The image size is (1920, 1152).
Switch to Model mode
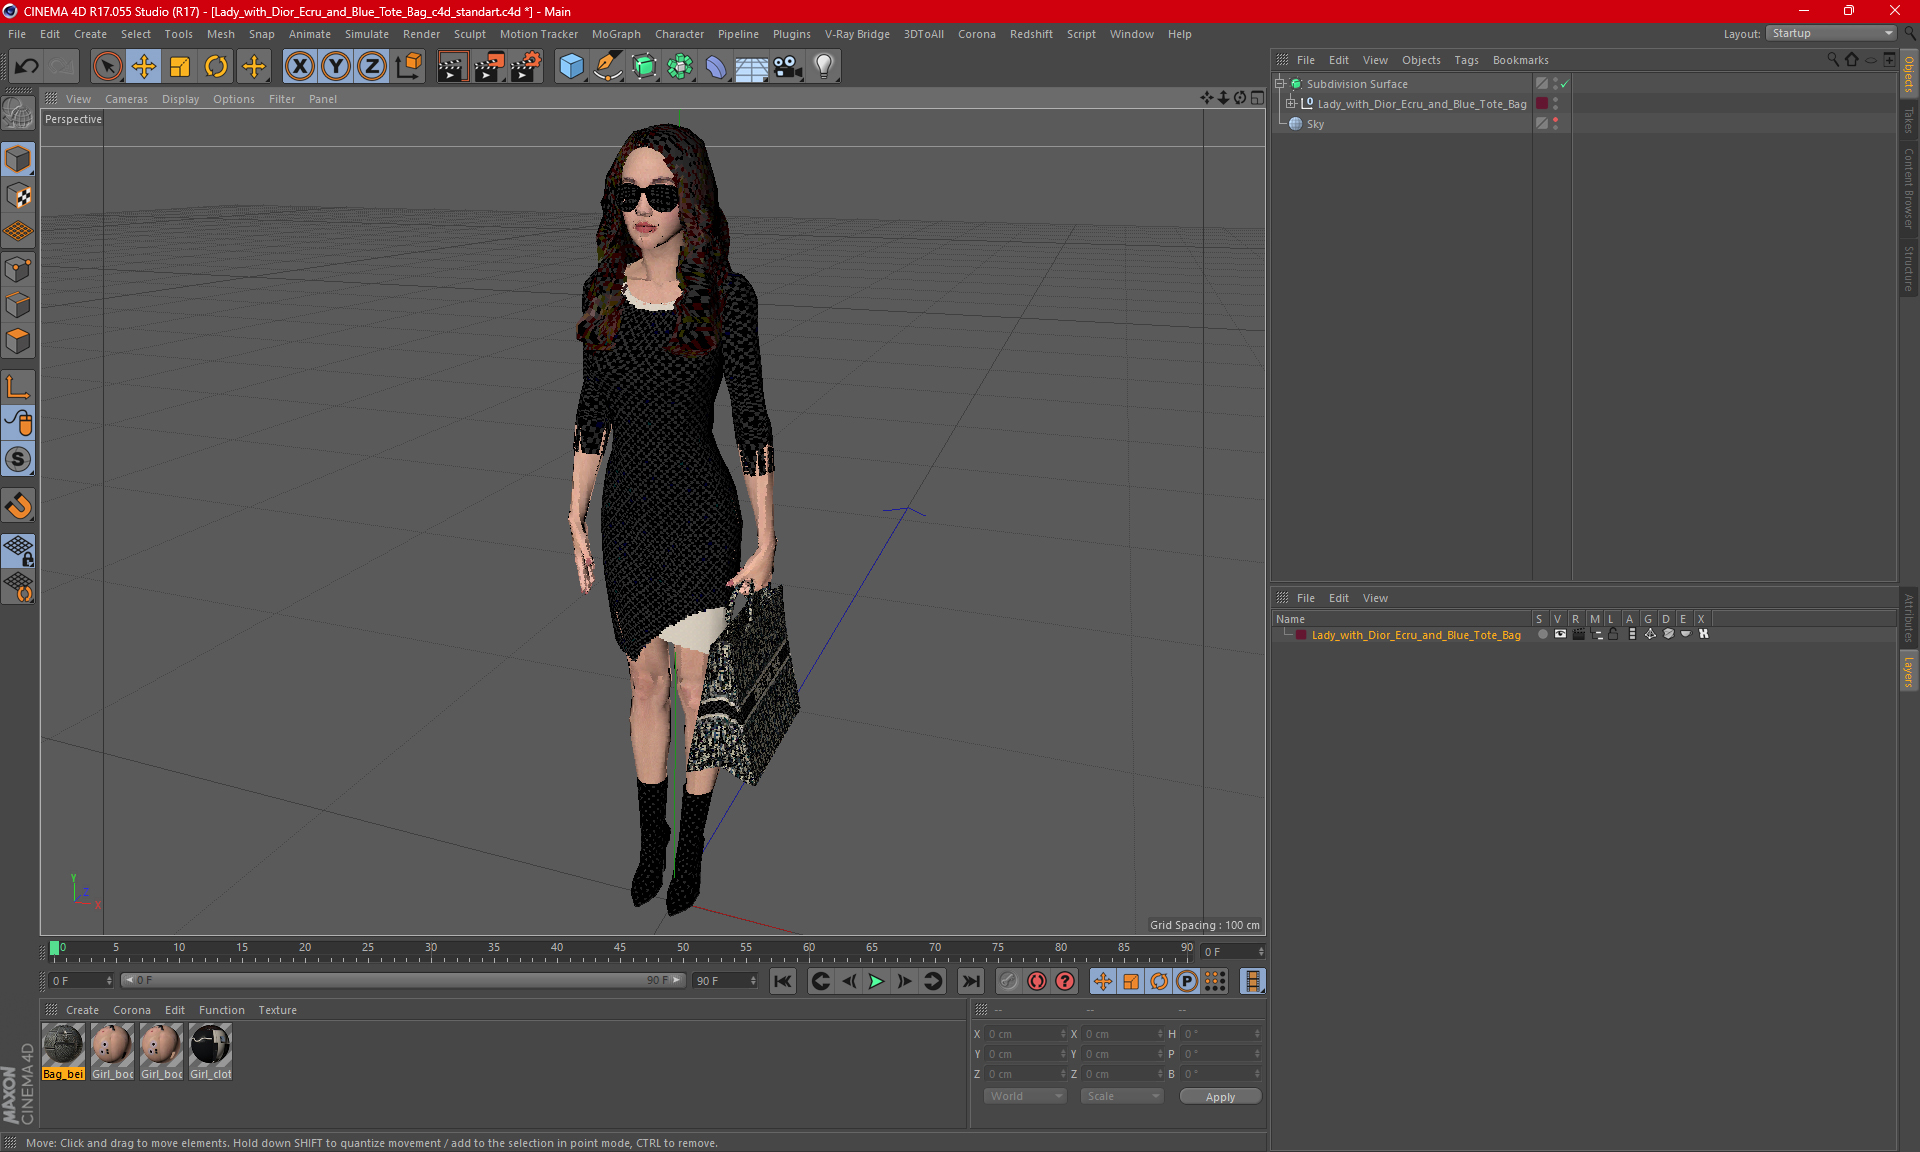(18, 160)
